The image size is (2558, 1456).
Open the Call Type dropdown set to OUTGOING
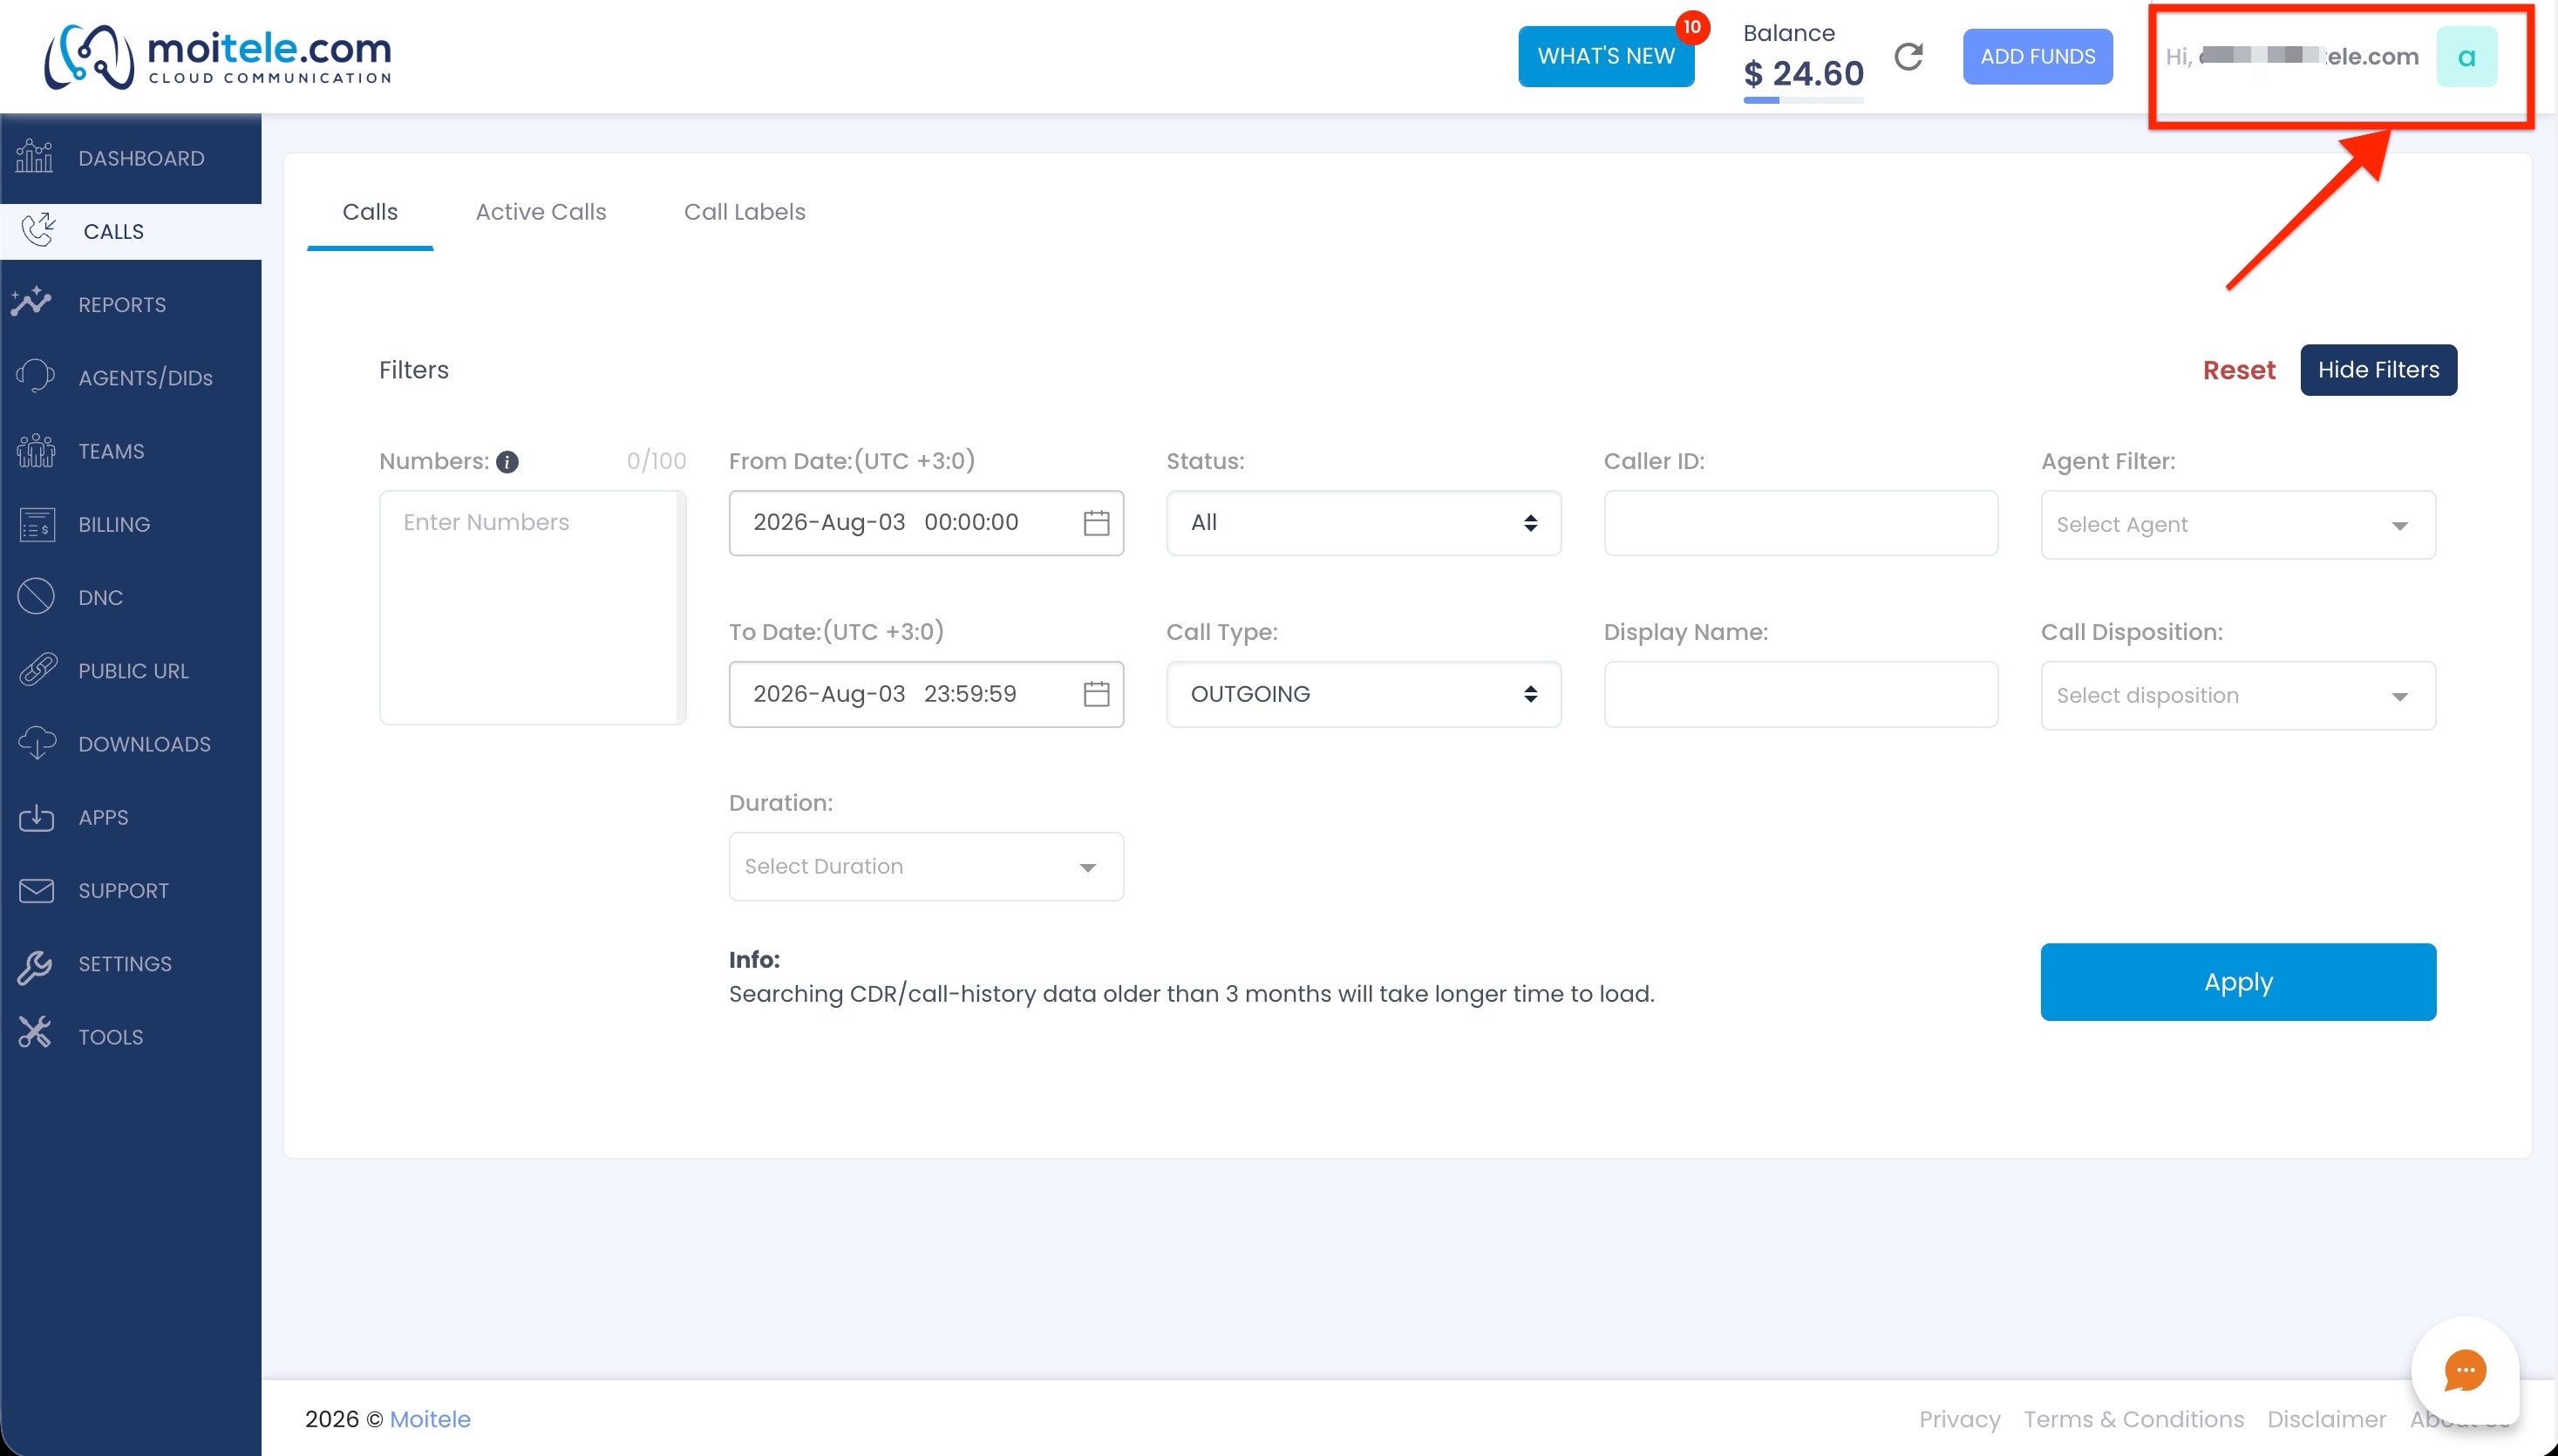tap(1363, 694)
